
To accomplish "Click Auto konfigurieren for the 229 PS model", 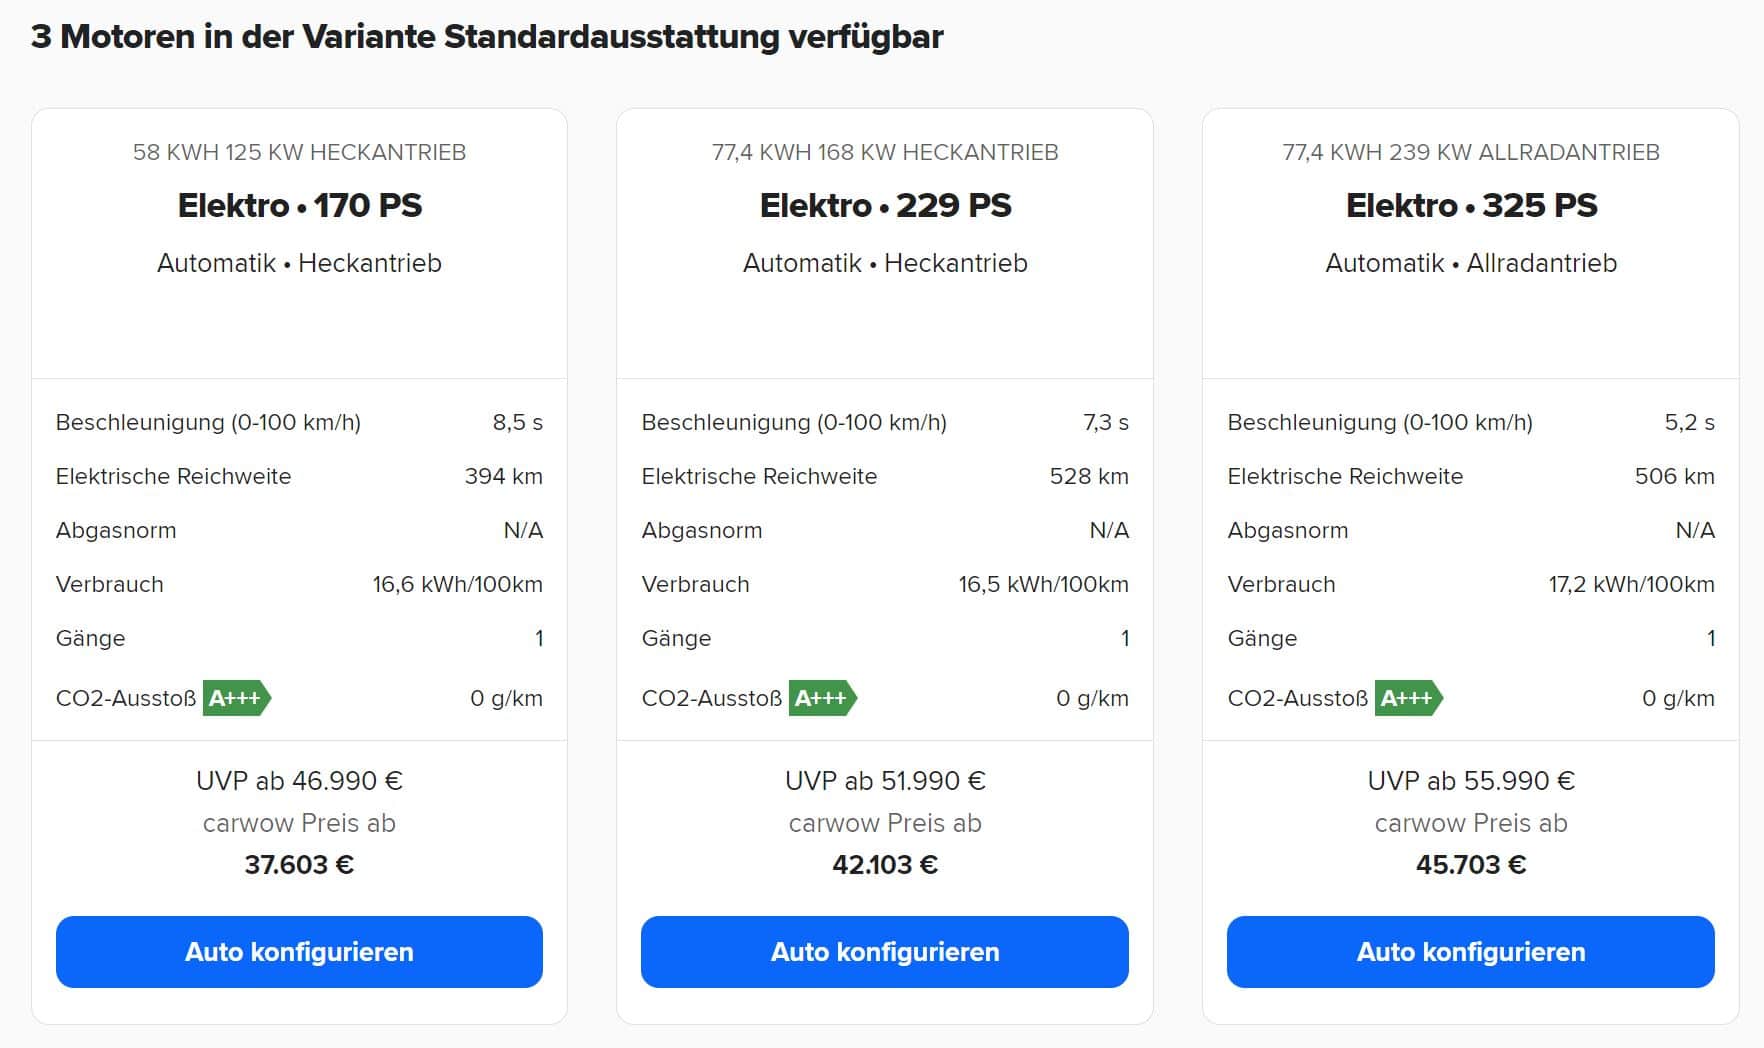I will coord(885,952).
